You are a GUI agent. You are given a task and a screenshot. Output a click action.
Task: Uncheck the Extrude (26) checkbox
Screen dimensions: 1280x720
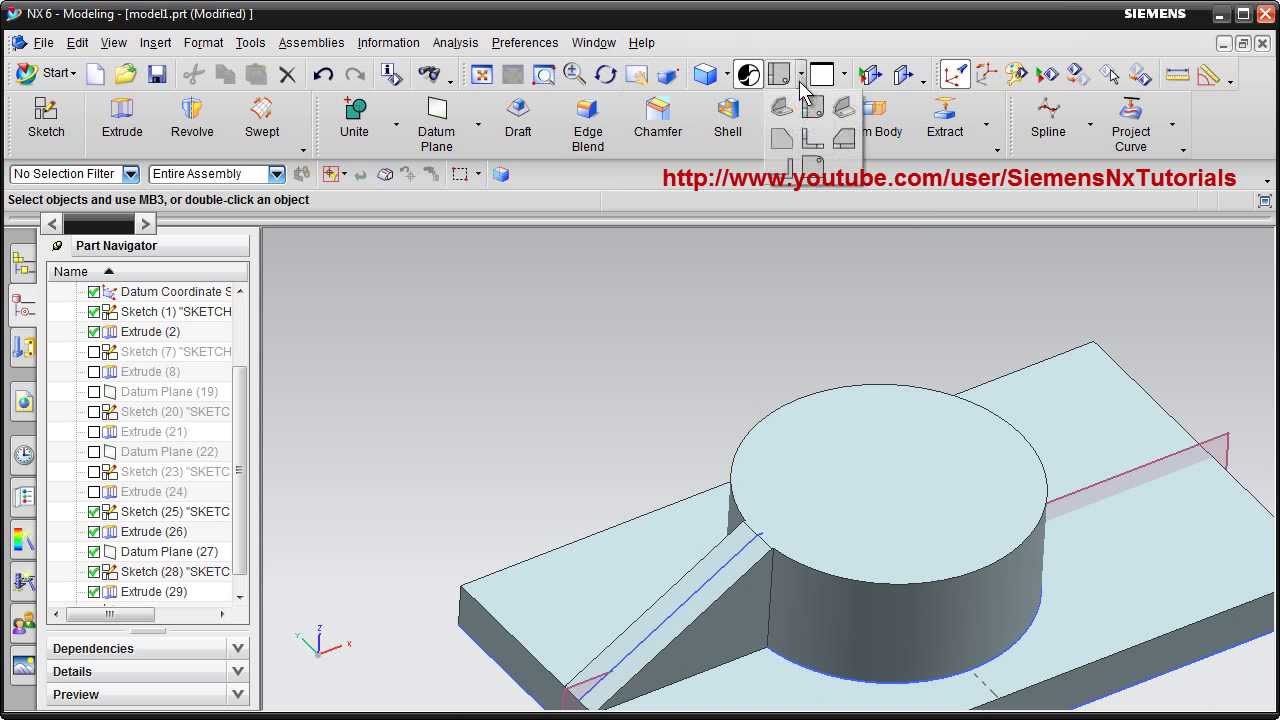(x=94, y=532)
